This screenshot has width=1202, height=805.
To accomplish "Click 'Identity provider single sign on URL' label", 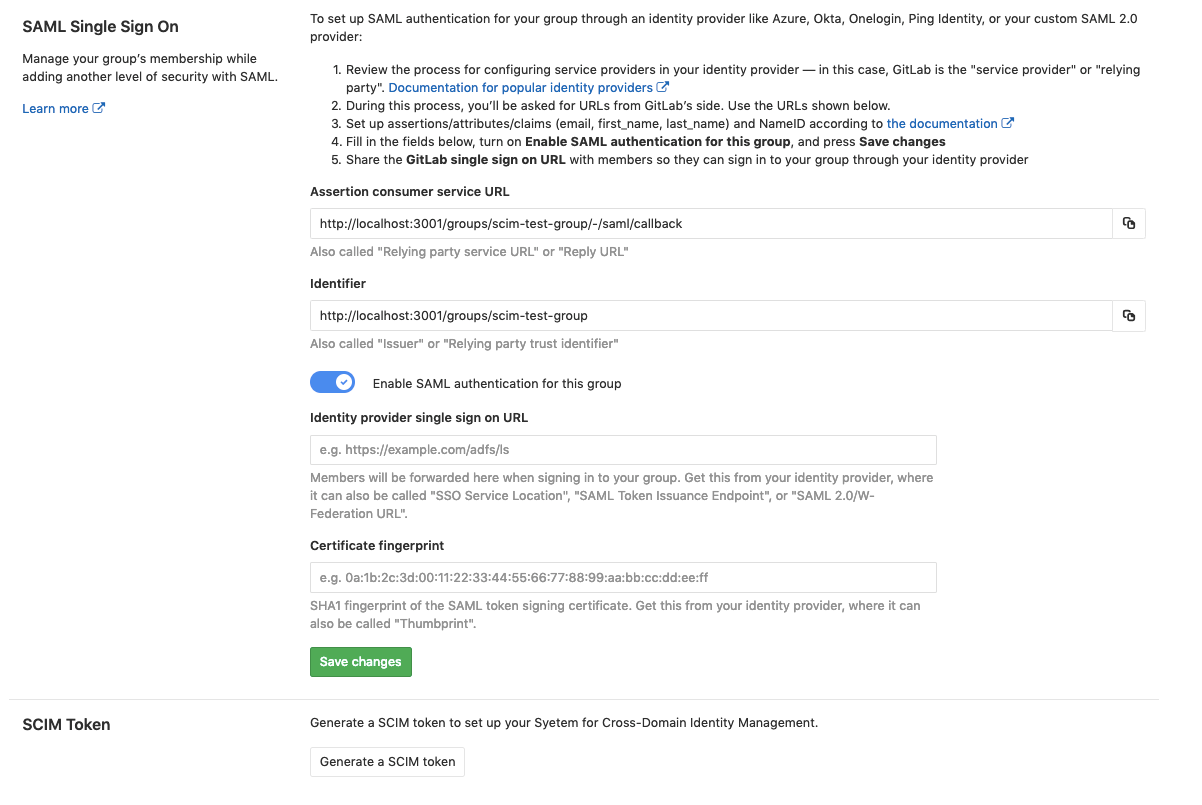I will (x=419, y=418).
